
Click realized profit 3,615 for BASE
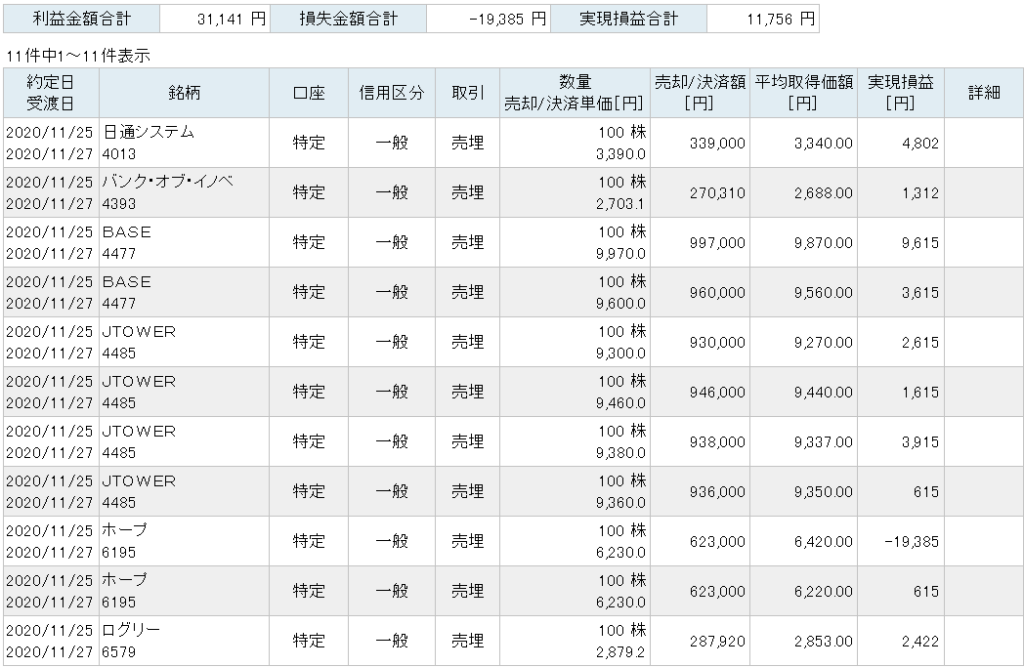pyautogui.click(x=920, y=293)
